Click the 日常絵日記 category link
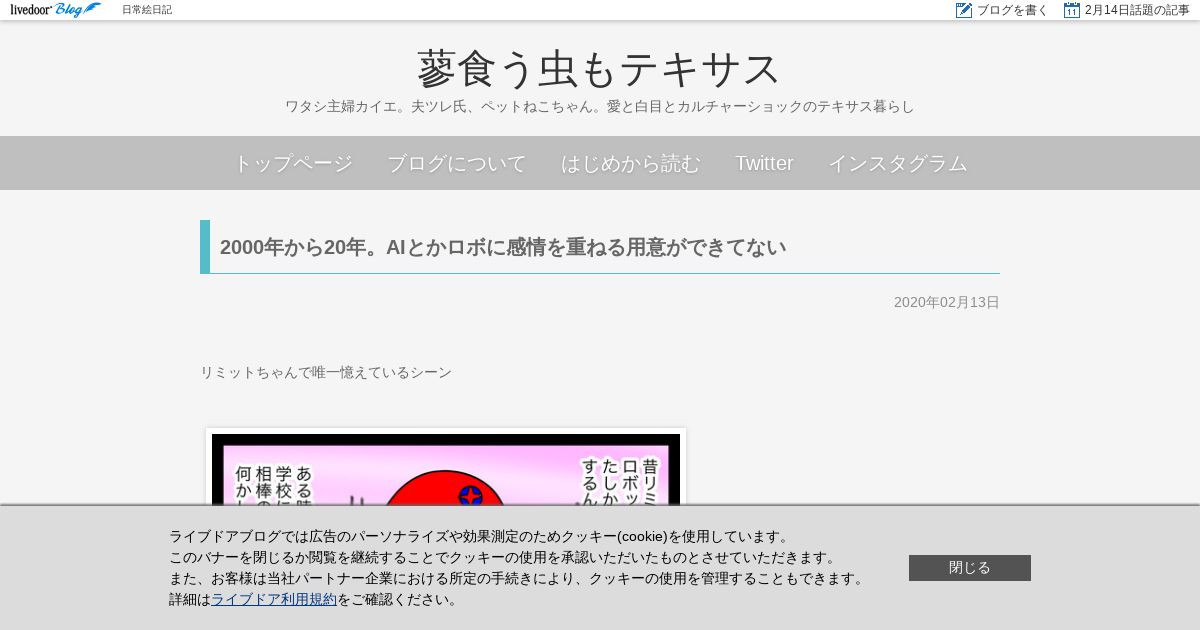The width and height of the screenshot is (1200, 630). click(147, 10)
